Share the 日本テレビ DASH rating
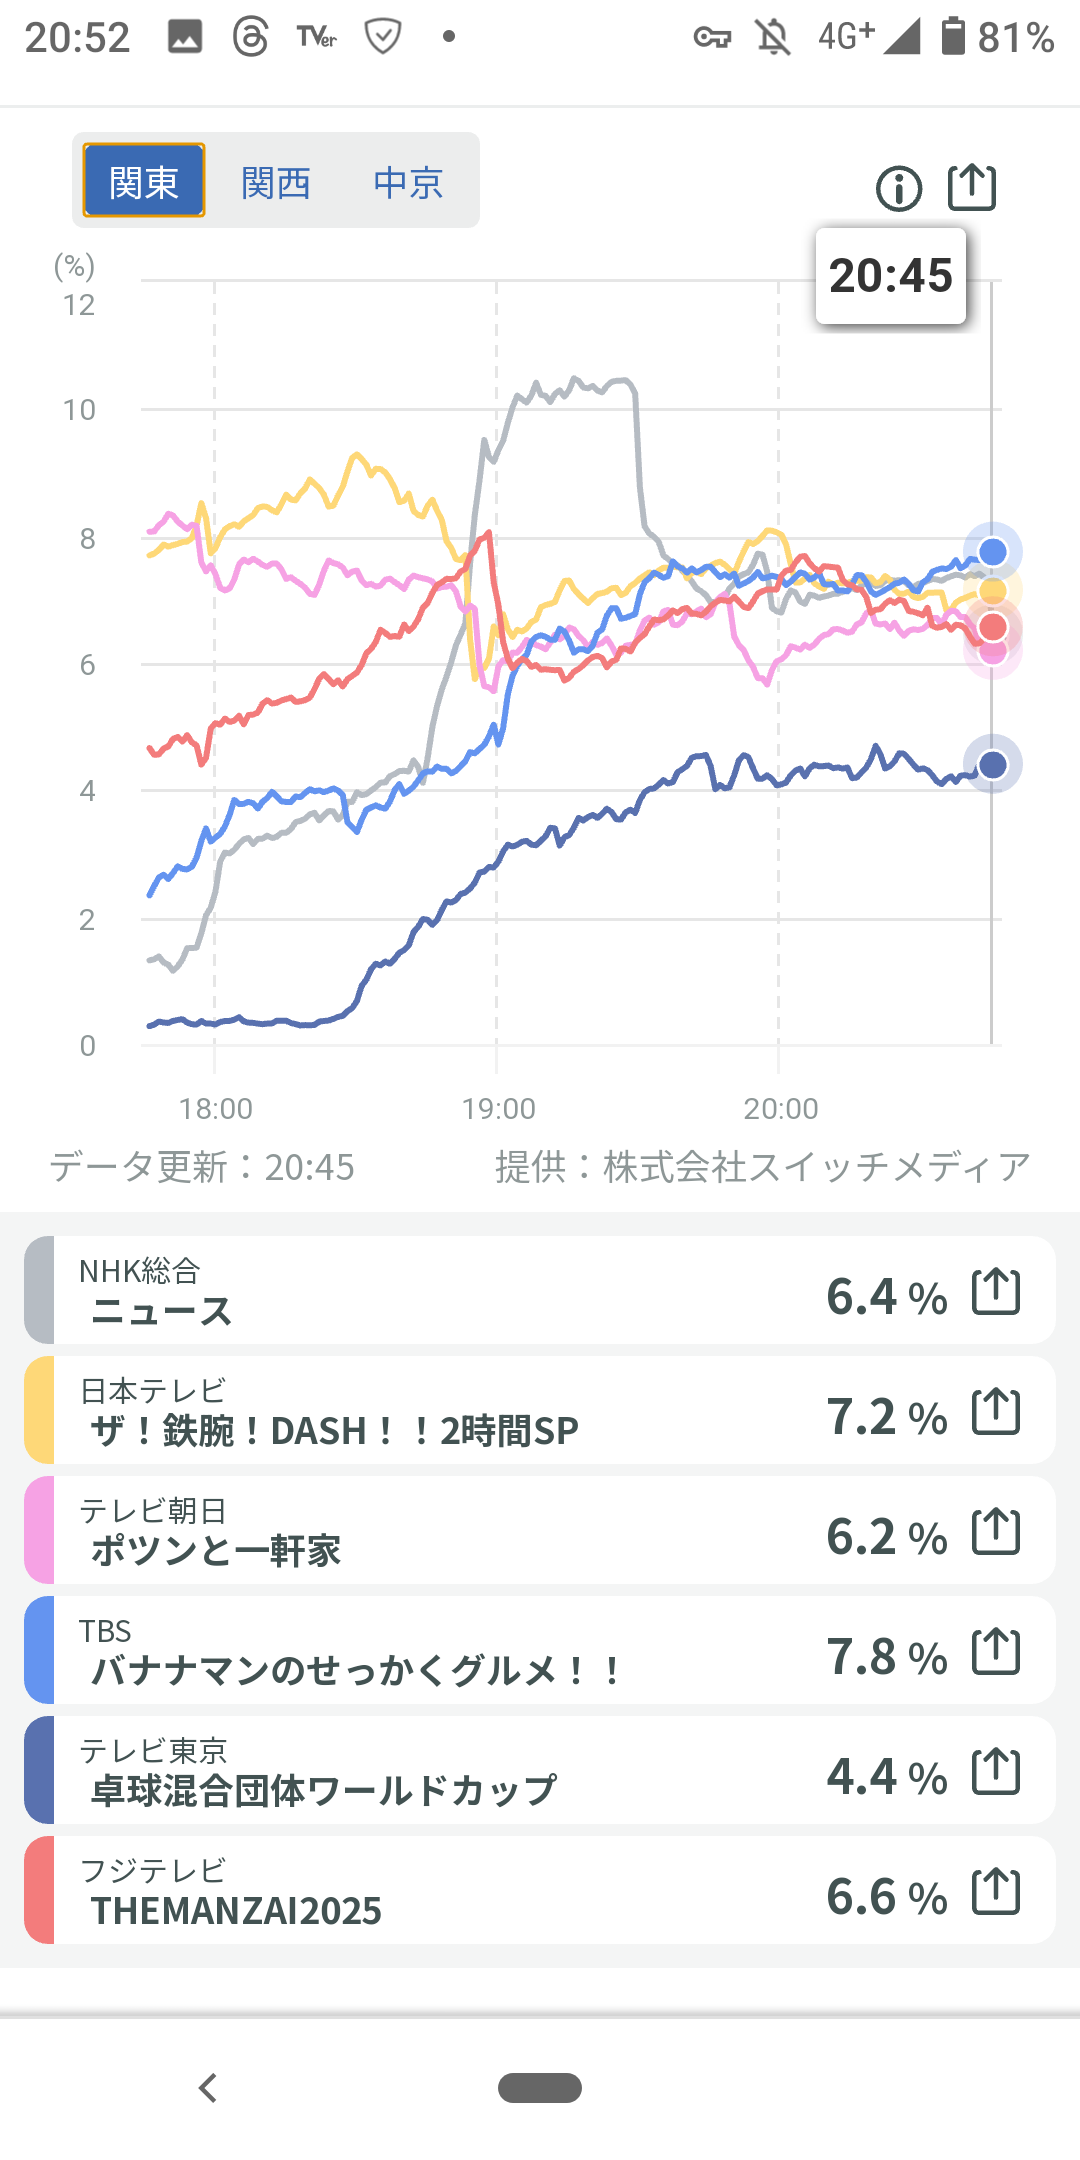 click(x=996, y=1411)
